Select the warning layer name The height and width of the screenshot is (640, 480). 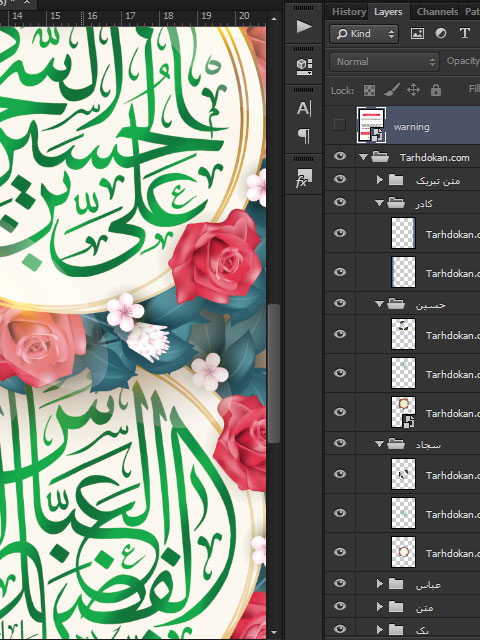coord(411,127)
